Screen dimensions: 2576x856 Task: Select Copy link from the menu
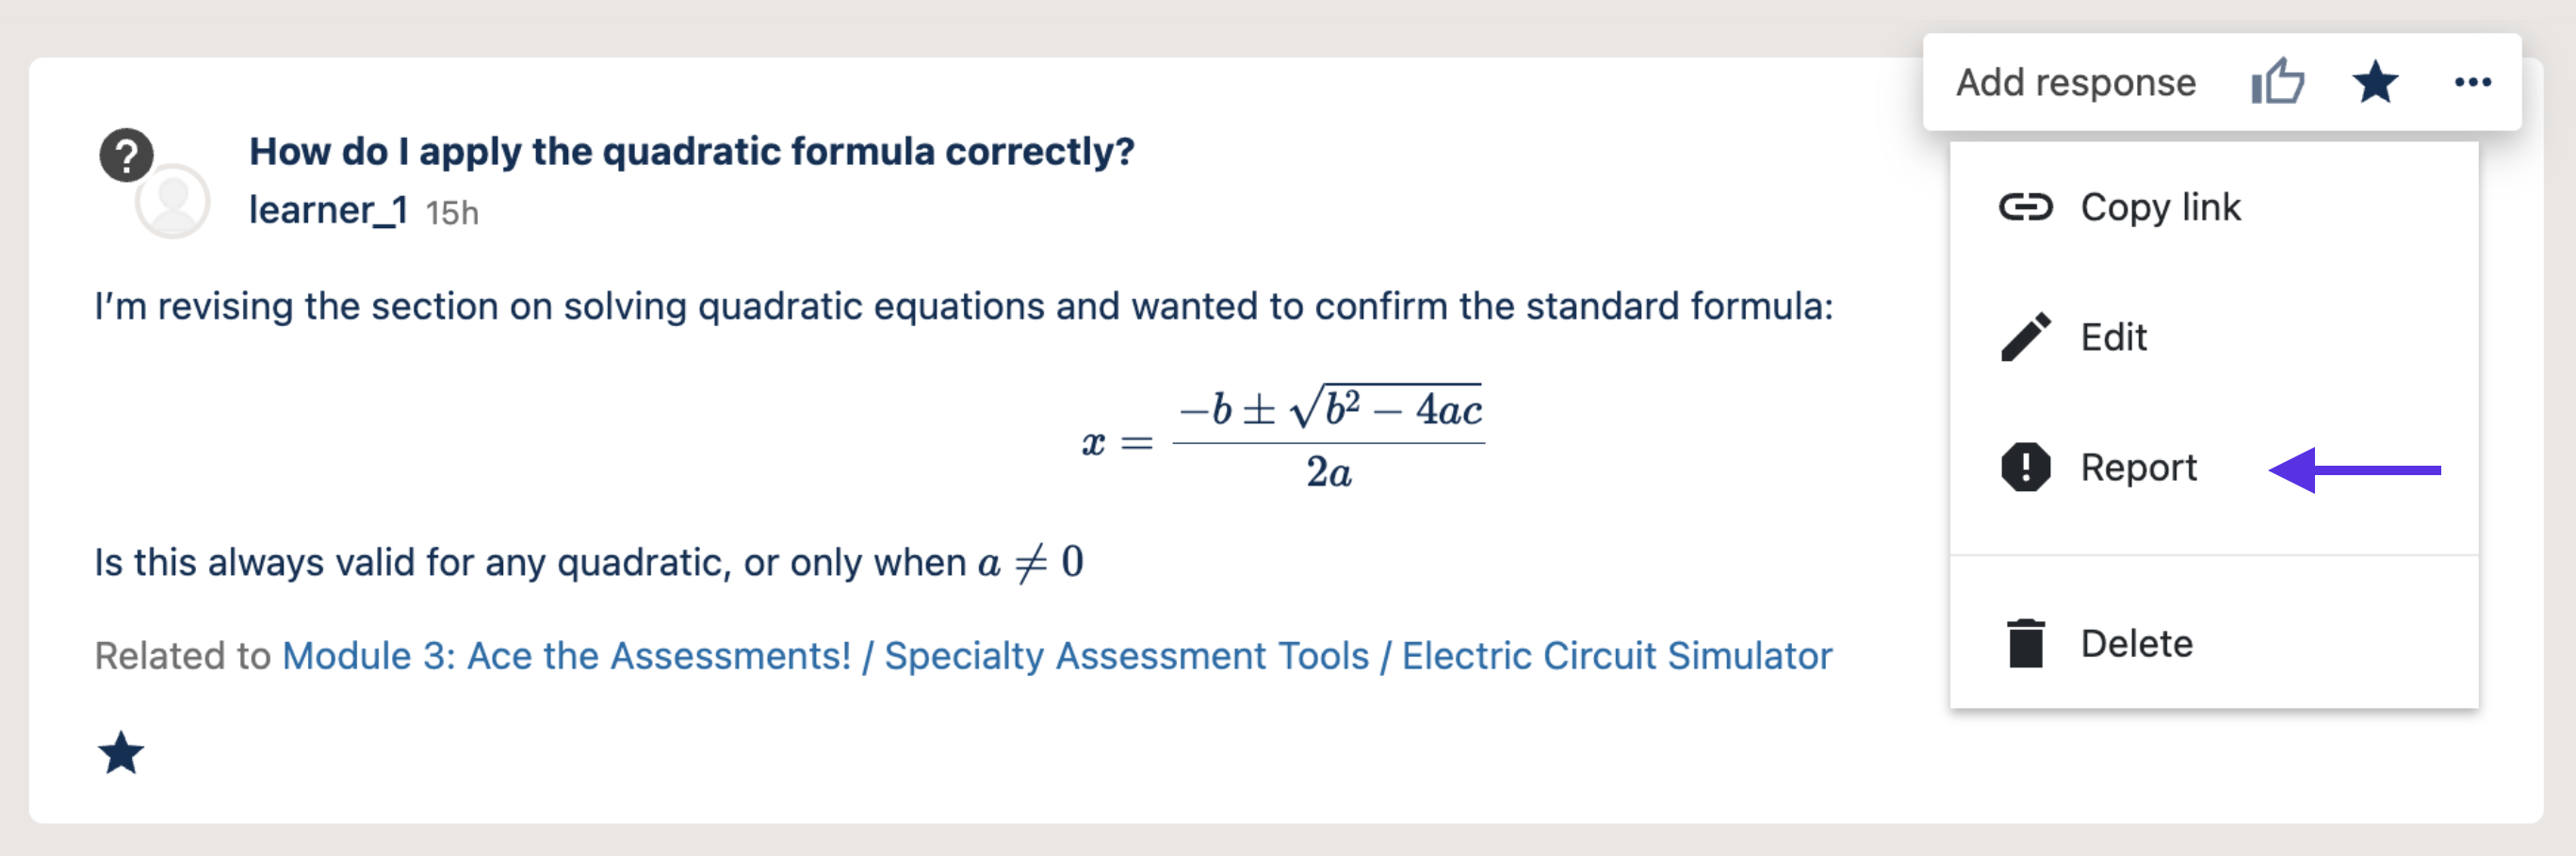point(2160,207)
